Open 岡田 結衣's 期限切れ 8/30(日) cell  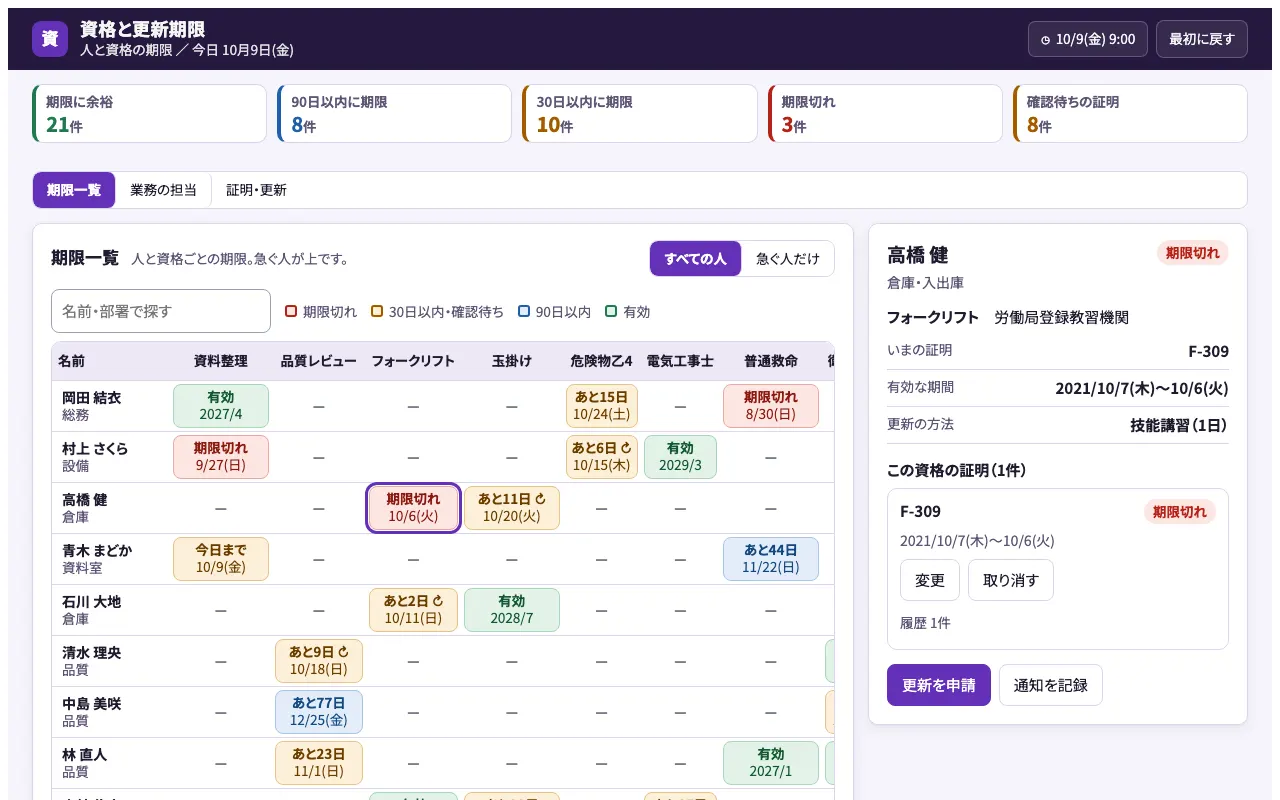coord(771,406)
